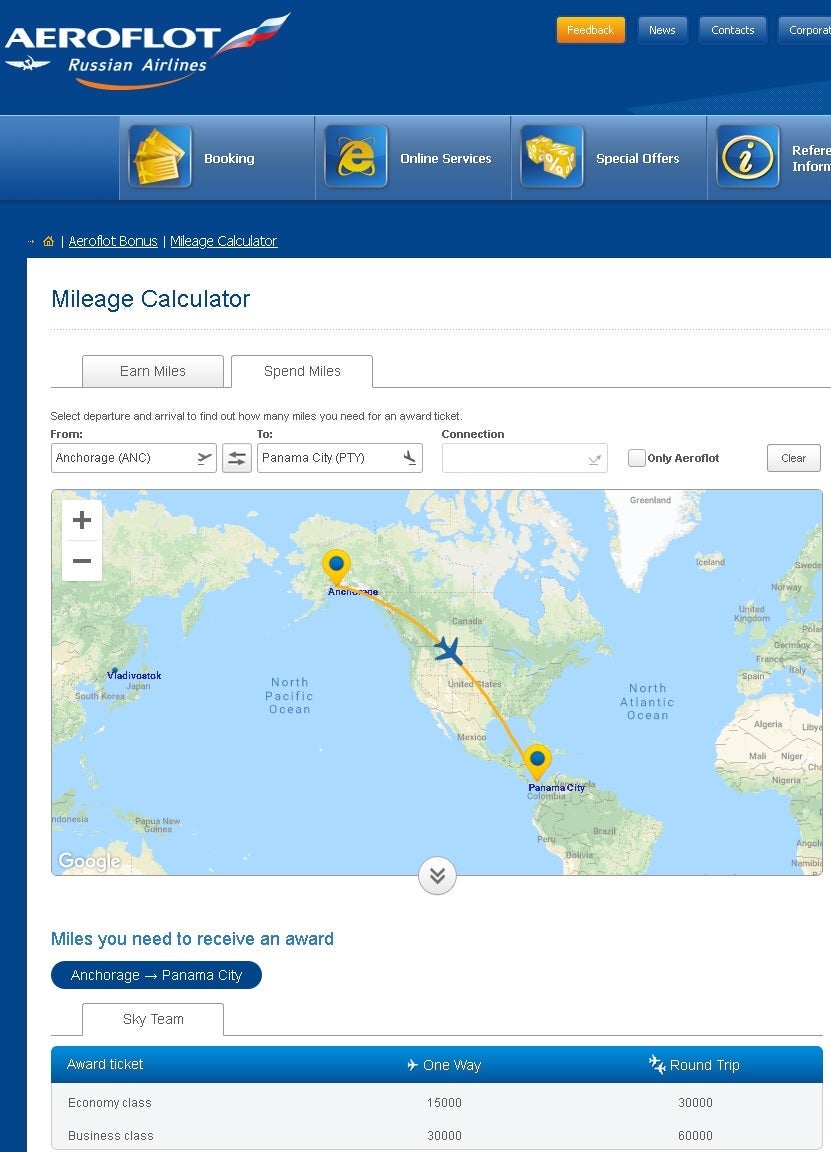This screenshot has height=1152, width=831.
Task: Zoom out on the map
Action: click(82, 561)
